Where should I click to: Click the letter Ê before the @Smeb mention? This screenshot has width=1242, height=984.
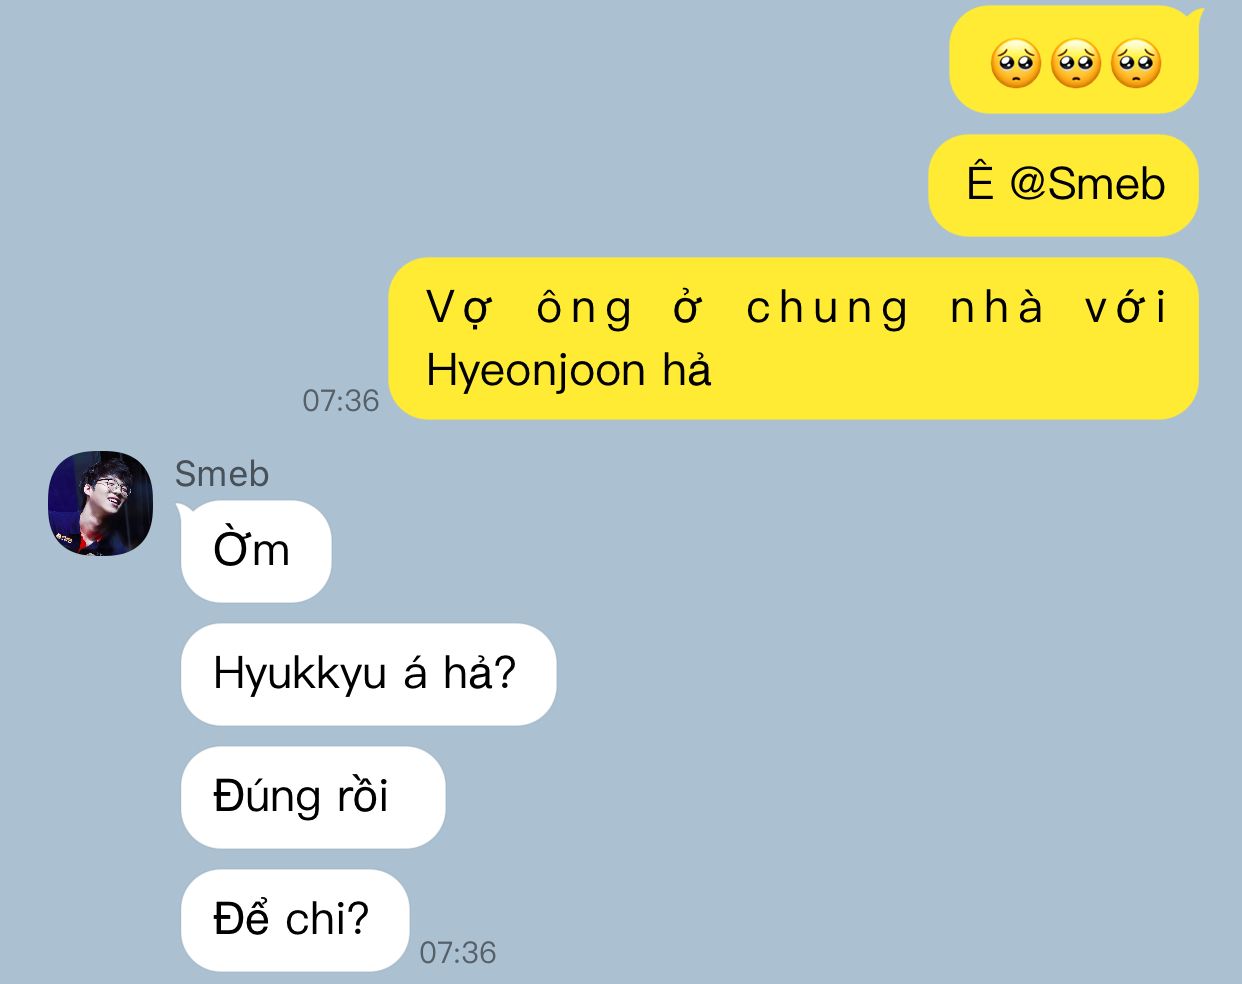pyautogui.click(x=980, y=183)
